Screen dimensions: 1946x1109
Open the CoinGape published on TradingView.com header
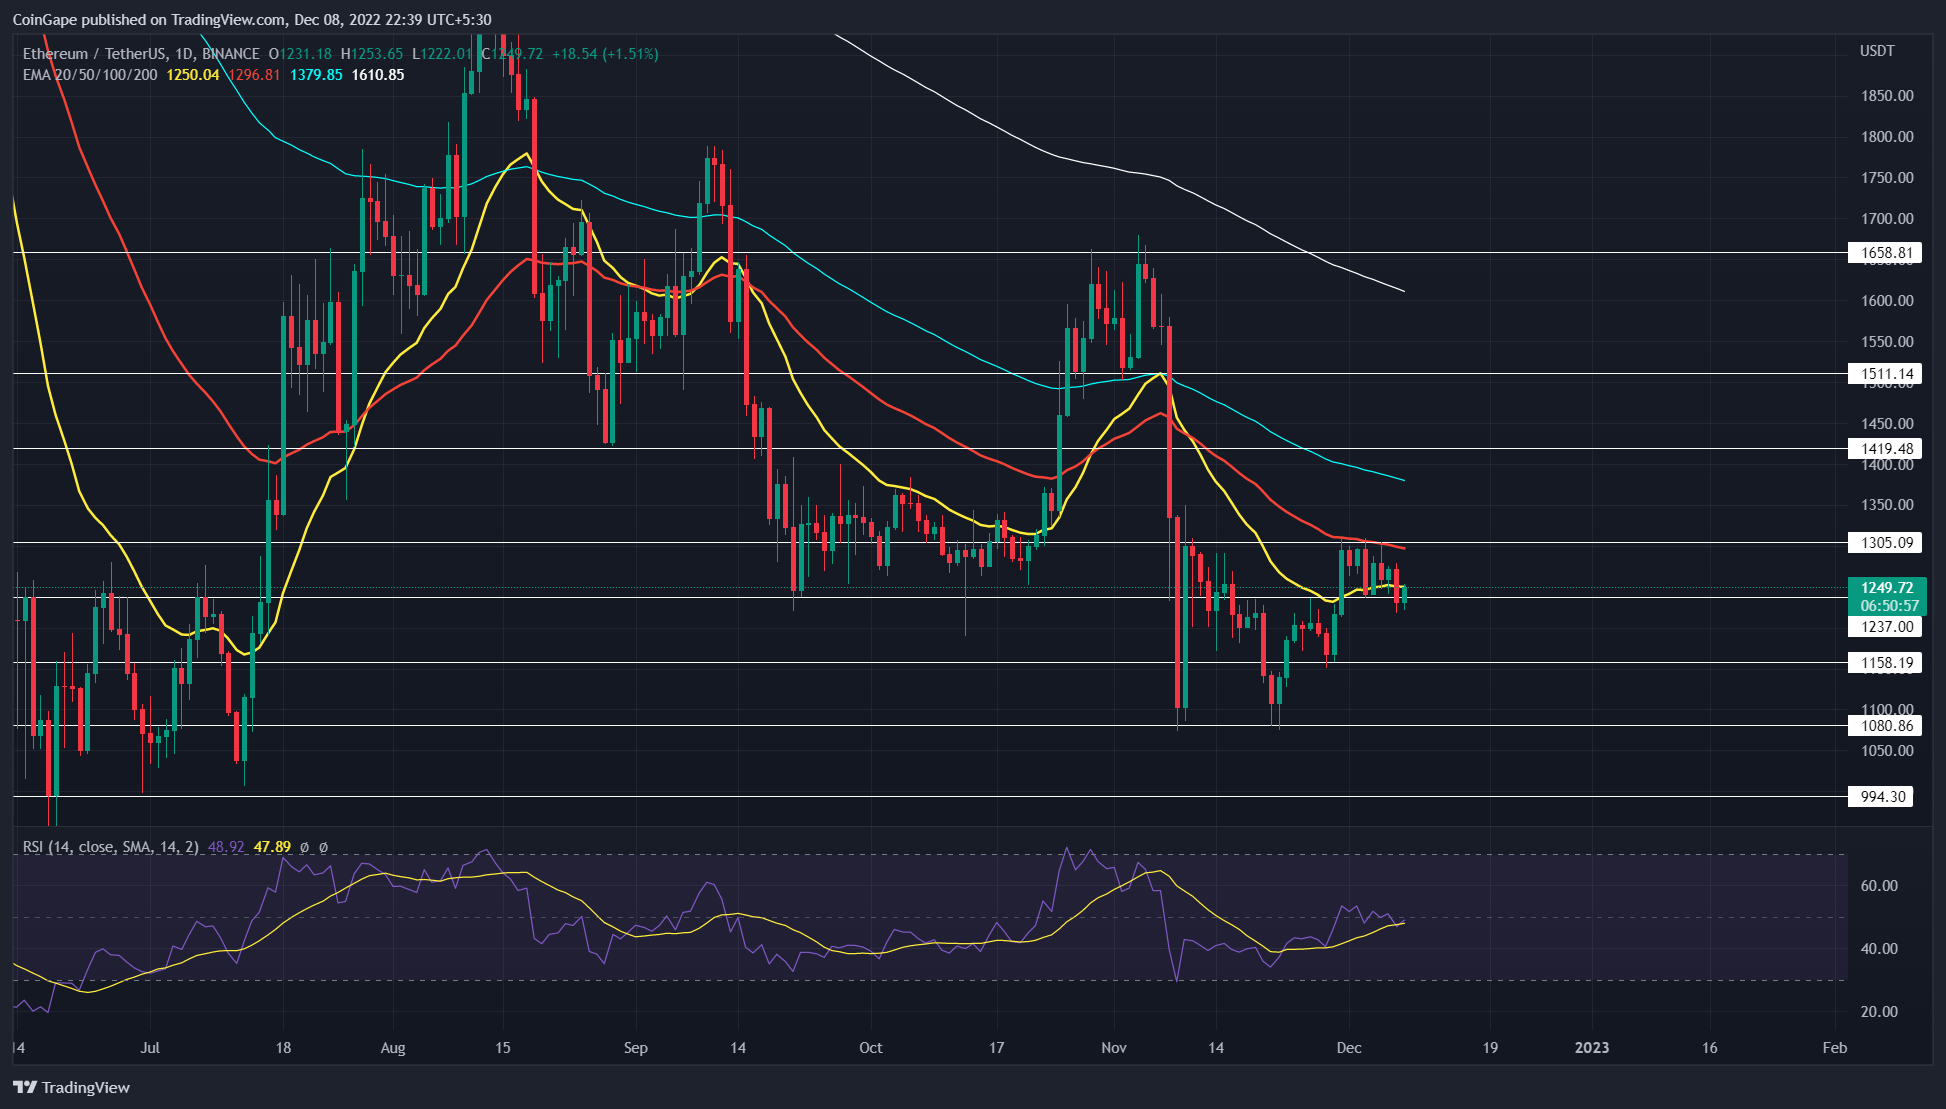click(251, 19)
